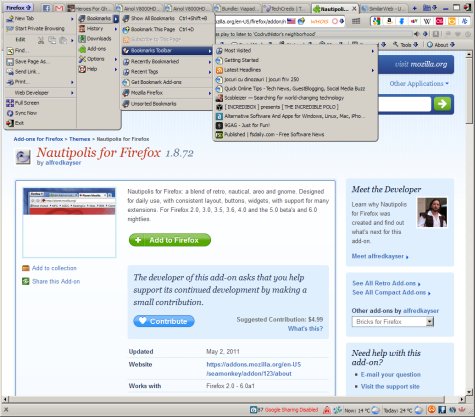Open the Downloads menu entry
The image size is (475, 417).
[95, 39]
